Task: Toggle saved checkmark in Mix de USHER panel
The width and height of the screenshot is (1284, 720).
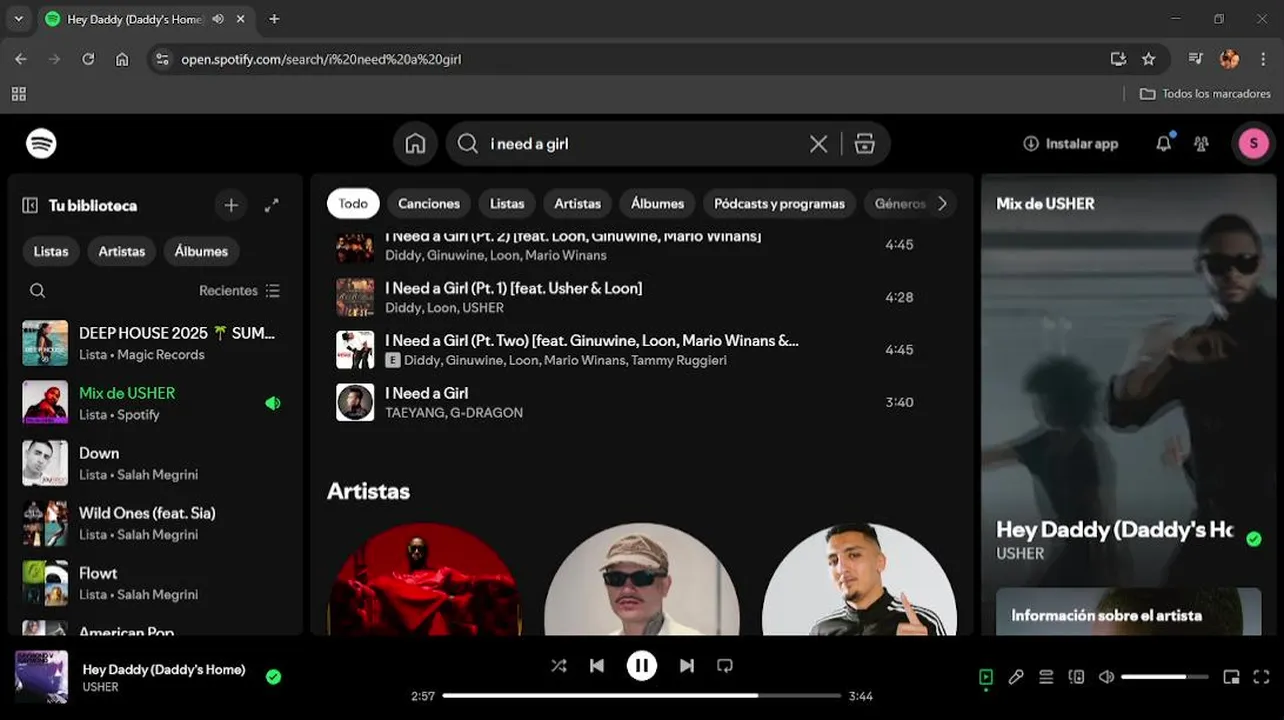Action: click(x=1254, y=539)
